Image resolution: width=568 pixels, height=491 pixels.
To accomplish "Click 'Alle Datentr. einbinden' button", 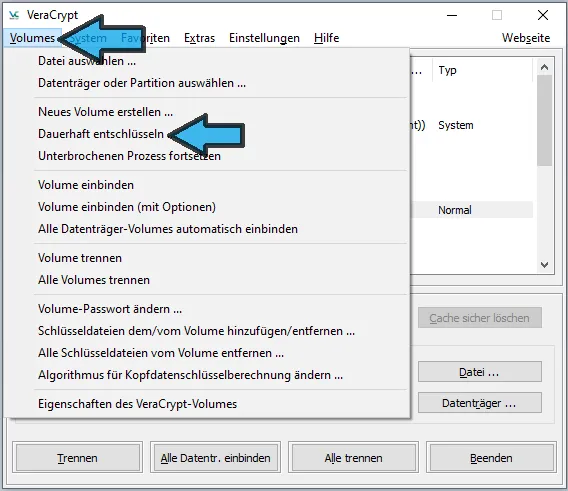I will (x=216, y=458).
